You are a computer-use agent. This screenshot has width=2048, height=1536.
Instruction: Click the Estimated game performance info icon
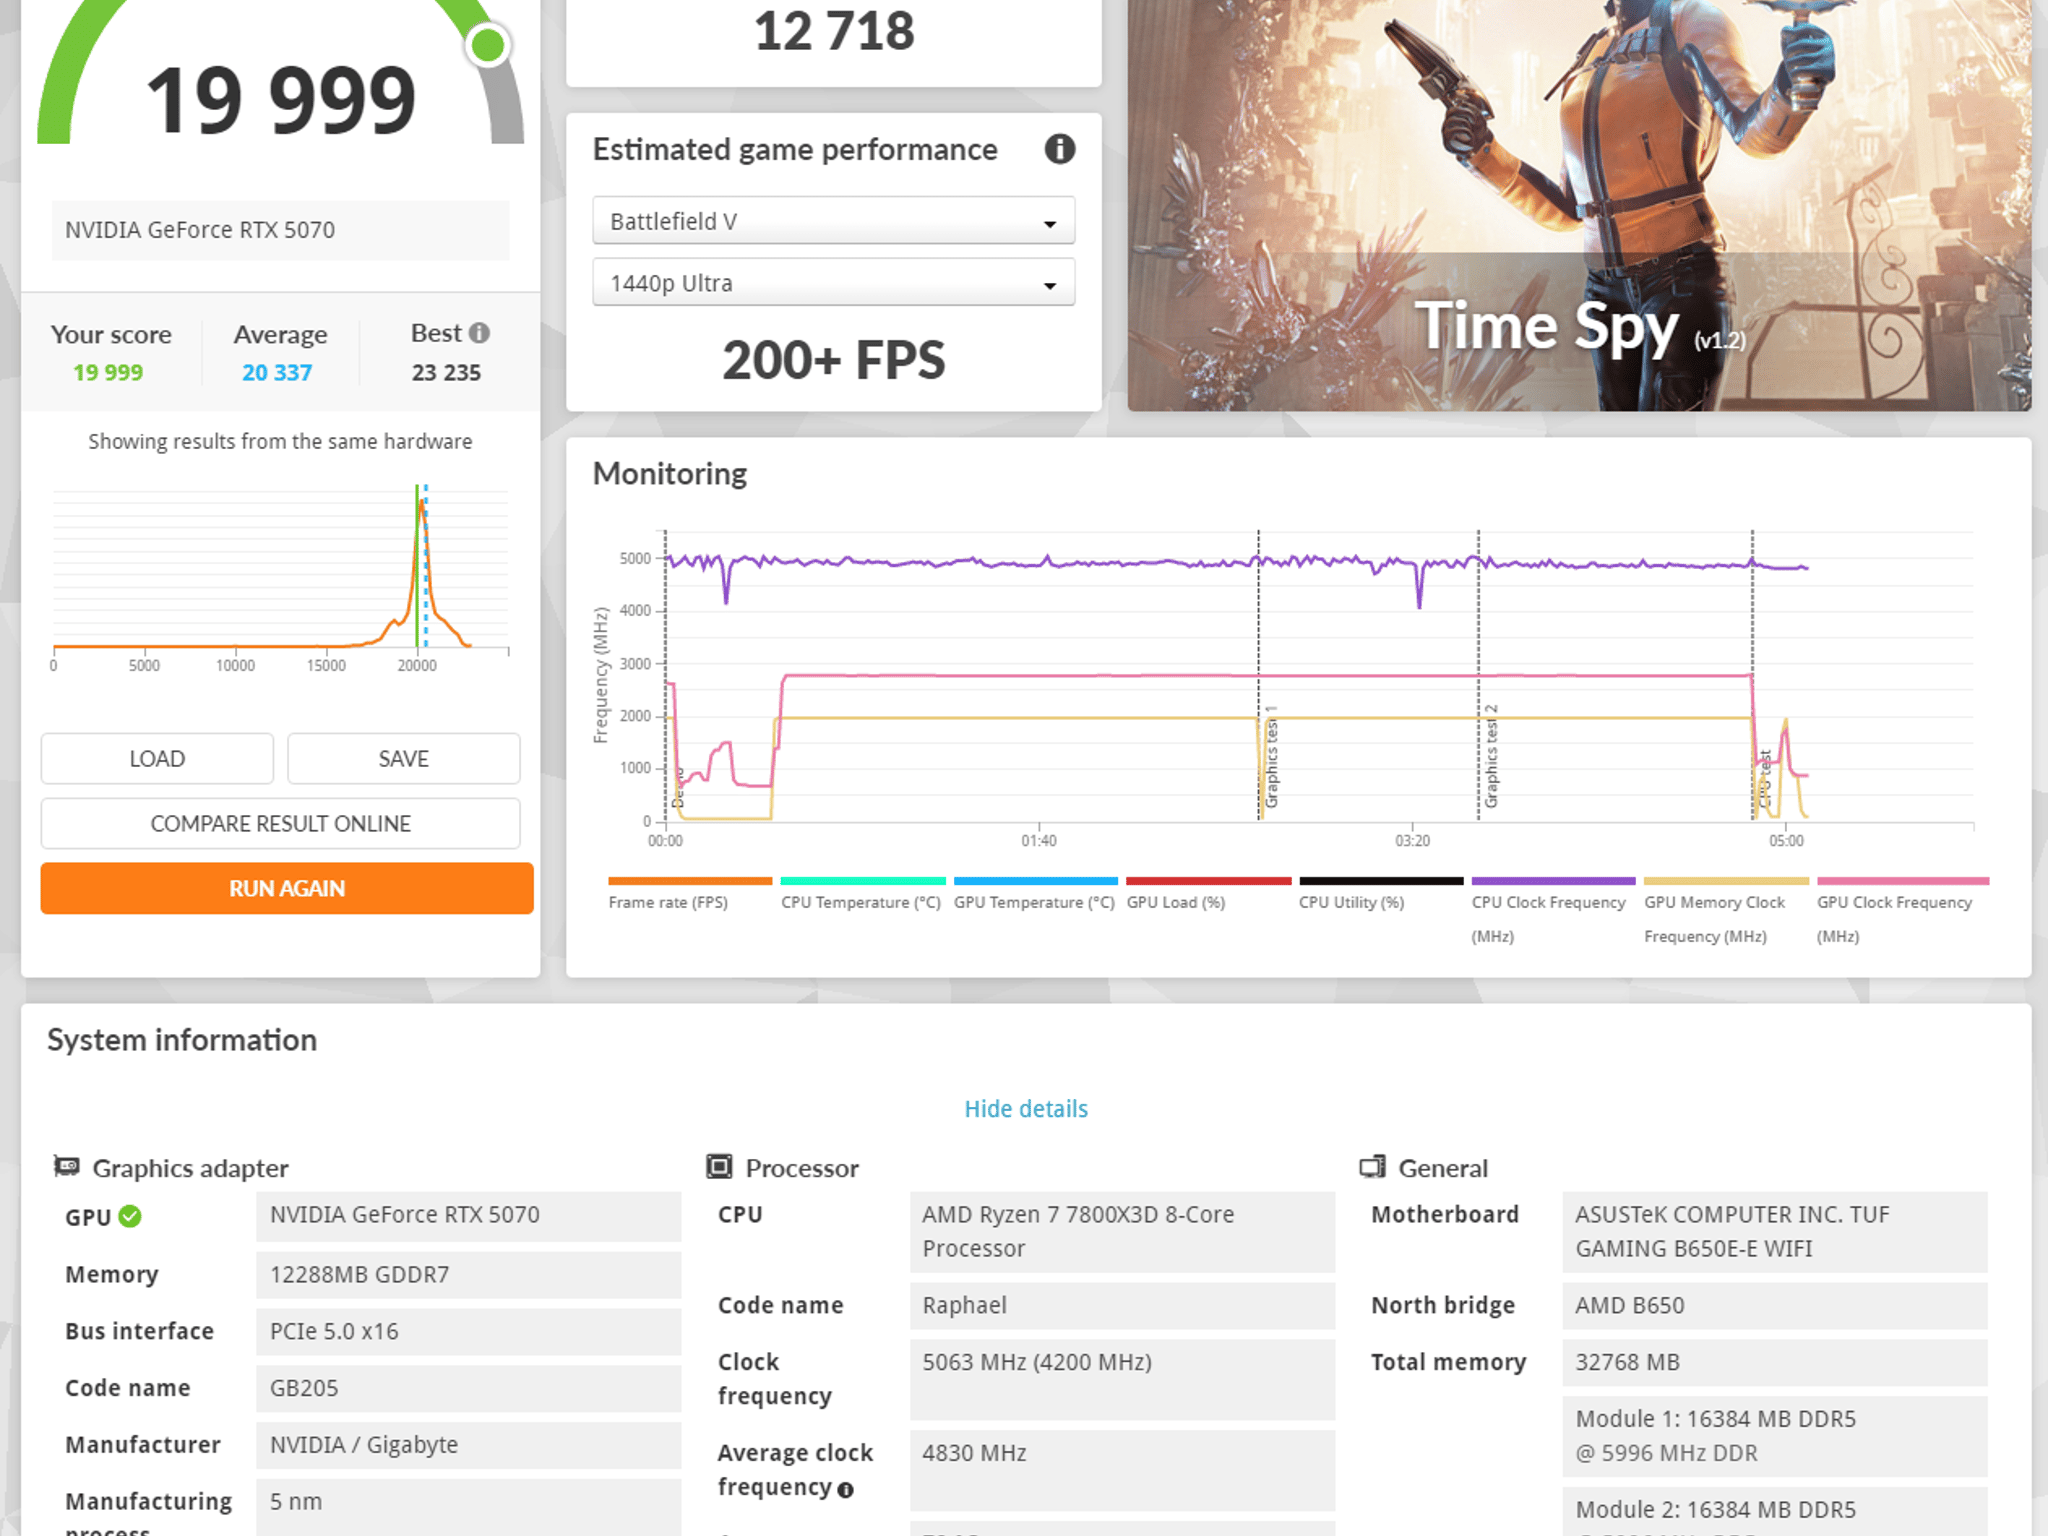coord(1059,149)
